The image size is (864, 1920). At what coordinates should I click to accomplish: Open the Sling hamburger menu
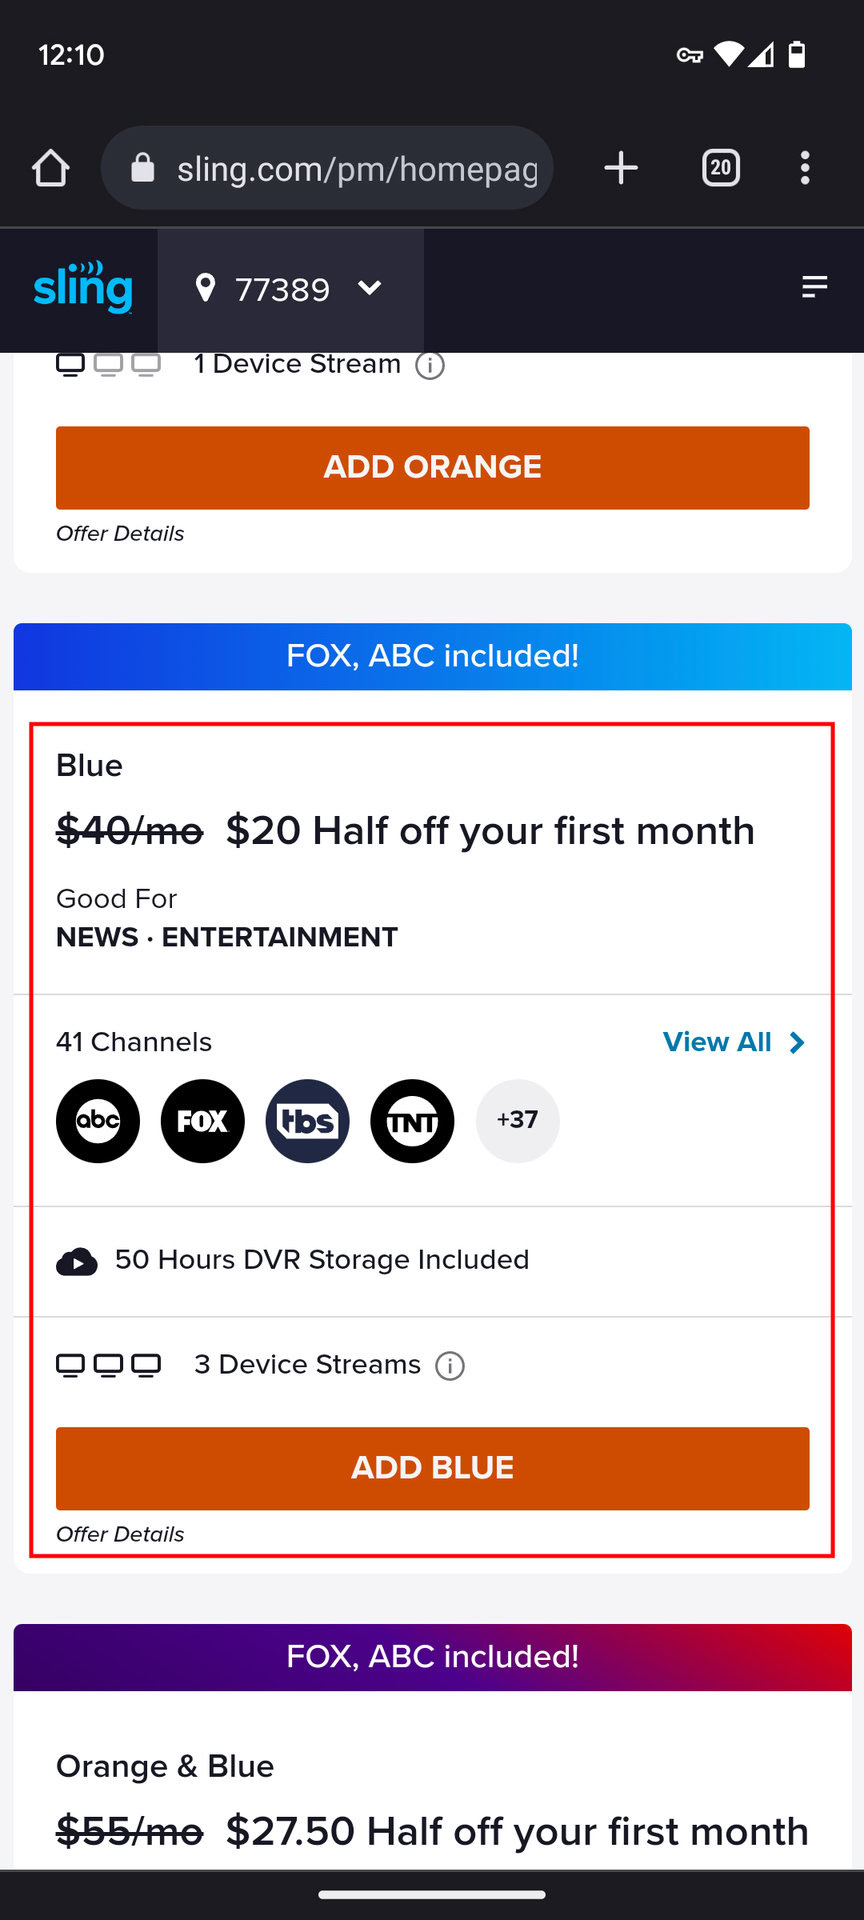click(x=815, y=288)
